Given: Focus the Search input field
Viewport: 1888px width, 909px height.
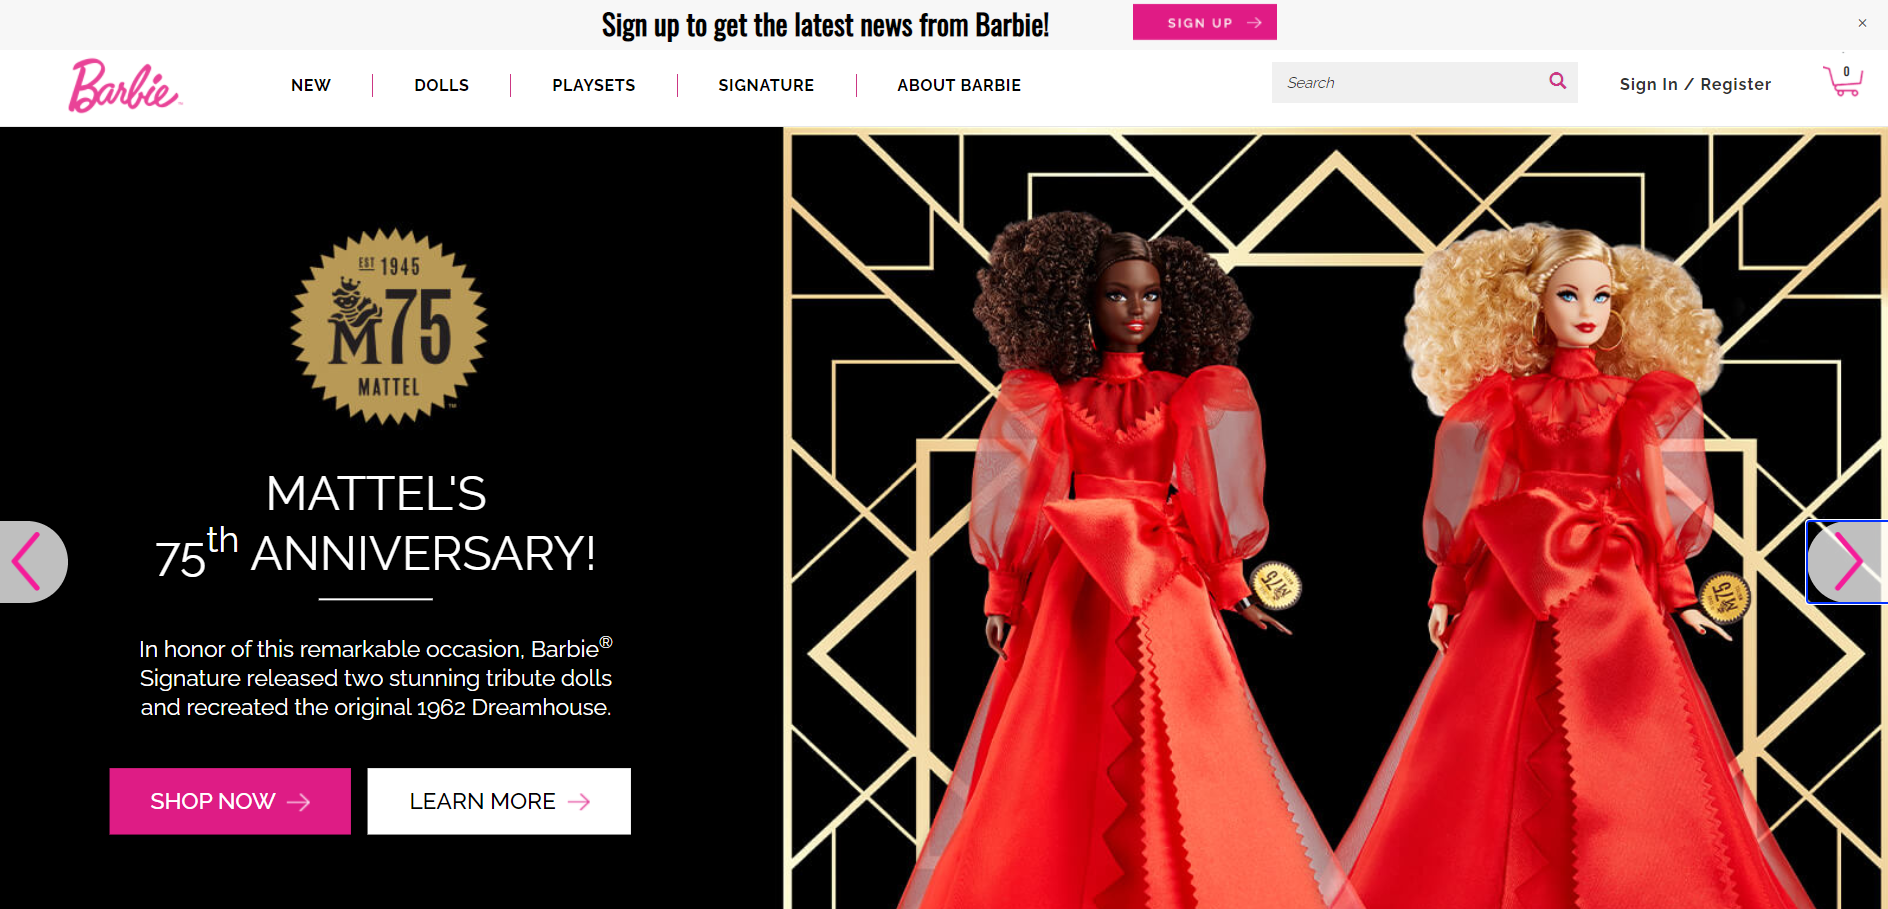Looking at the screenshot, I should click(1410, 82).
